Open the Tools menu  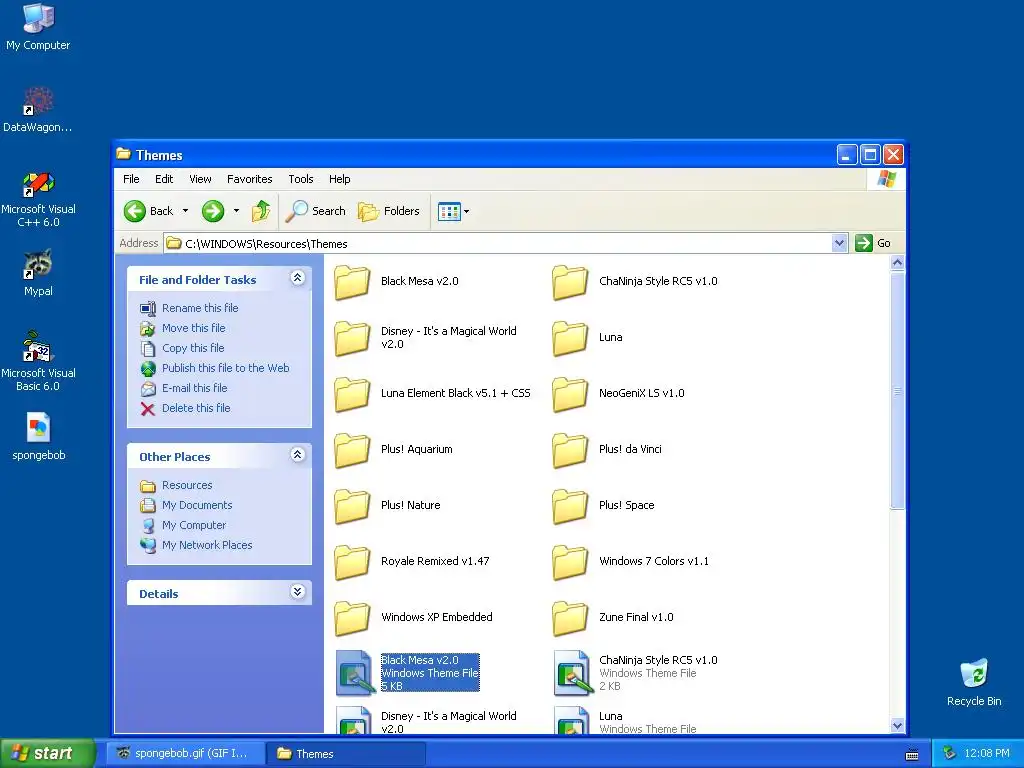[x=301, y=179]
